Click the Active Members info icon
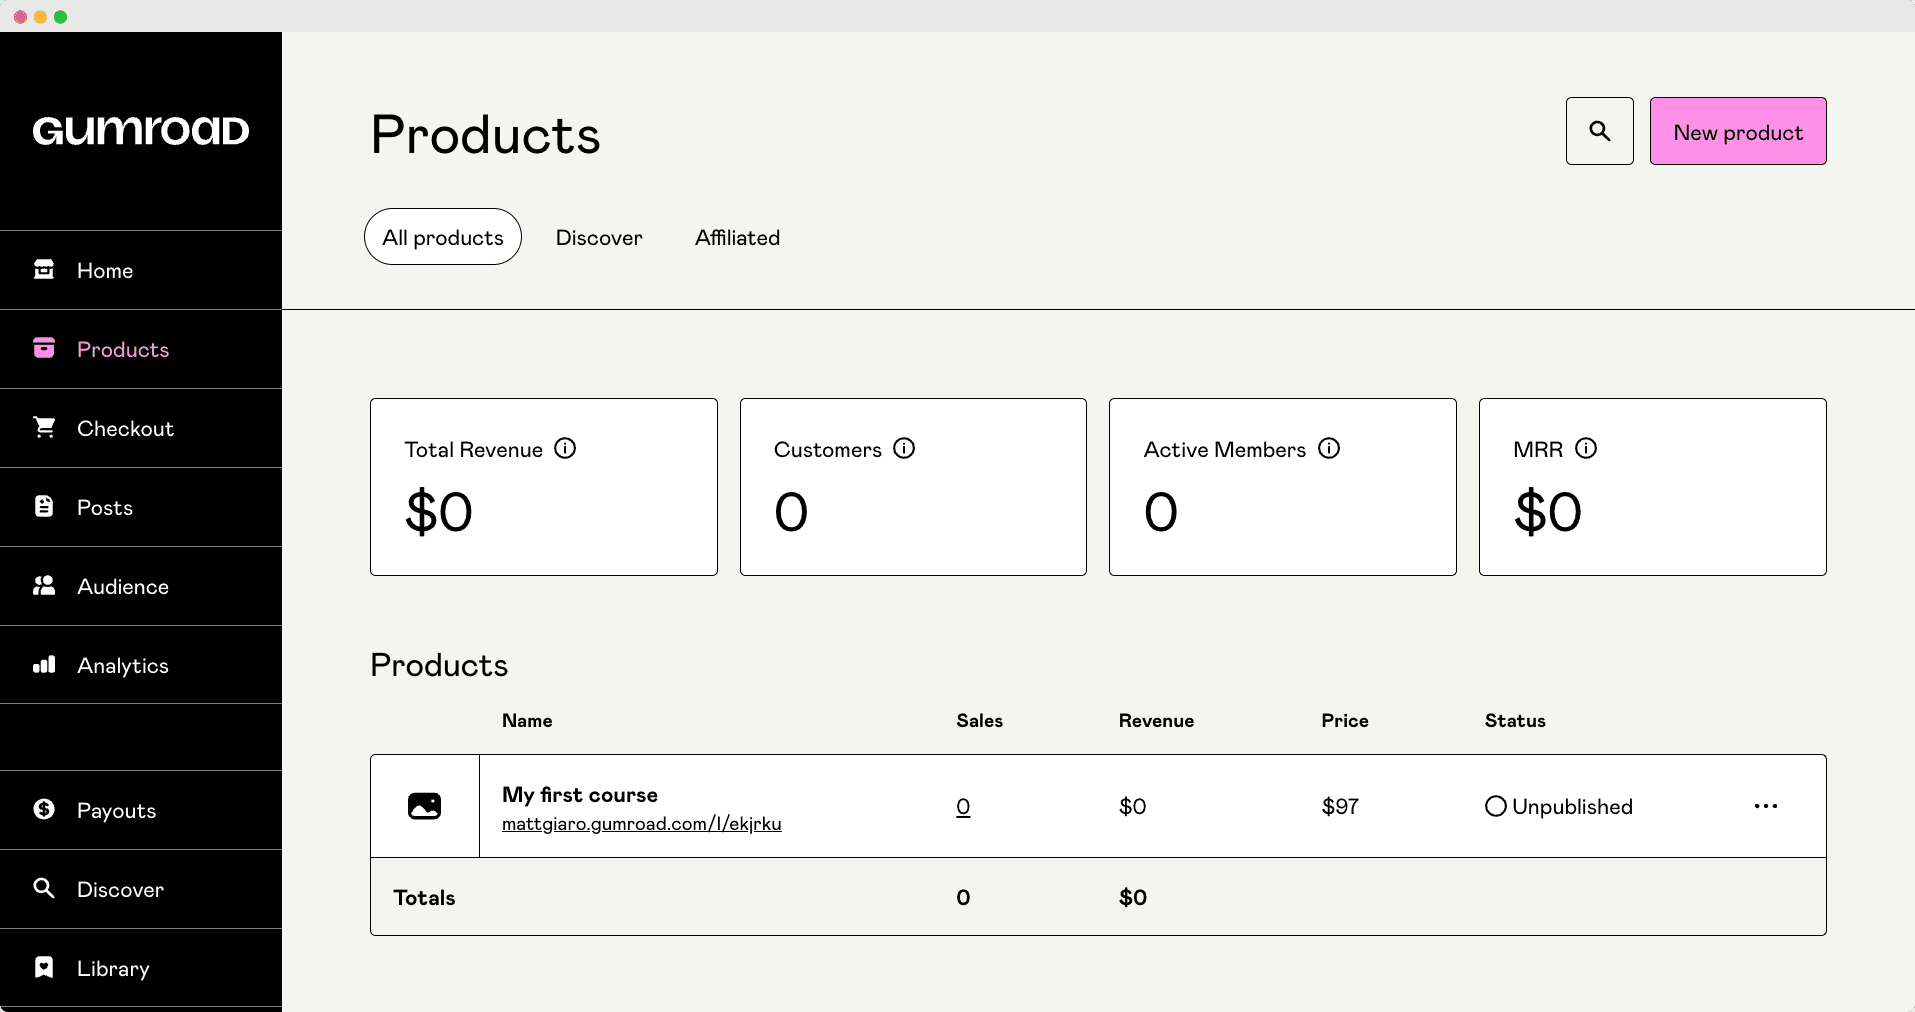 pos(1328,449)
